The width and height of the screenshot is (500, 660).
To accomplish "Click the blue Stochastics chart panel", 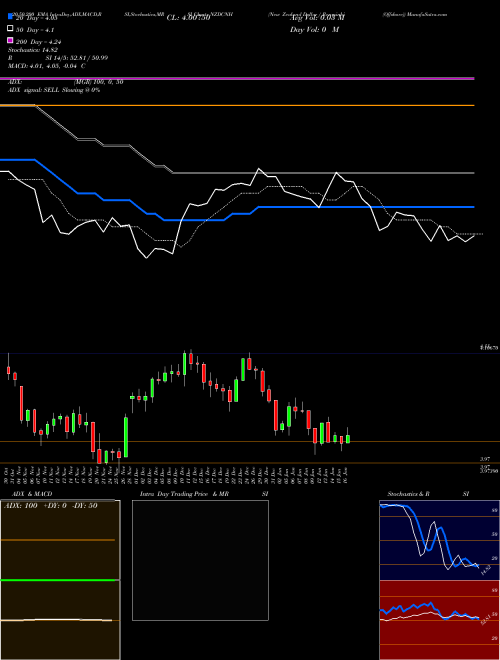I will pyautogui.click(x=439, y=540).
